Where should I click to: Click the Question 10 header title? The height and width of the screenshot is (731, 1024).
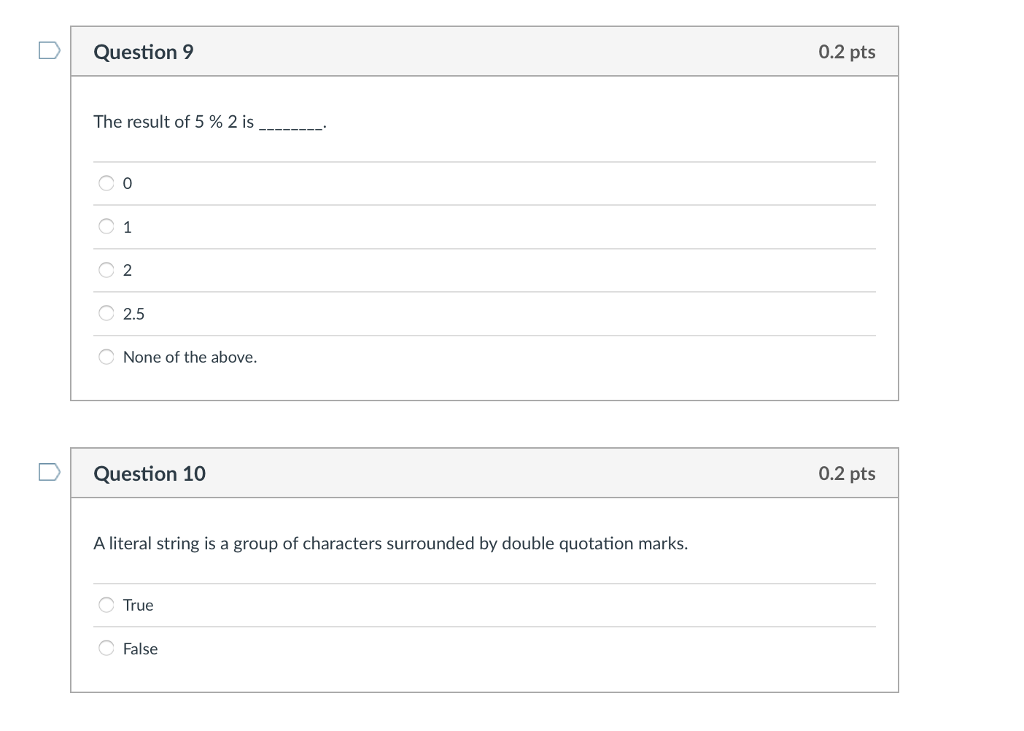point(149,473)
